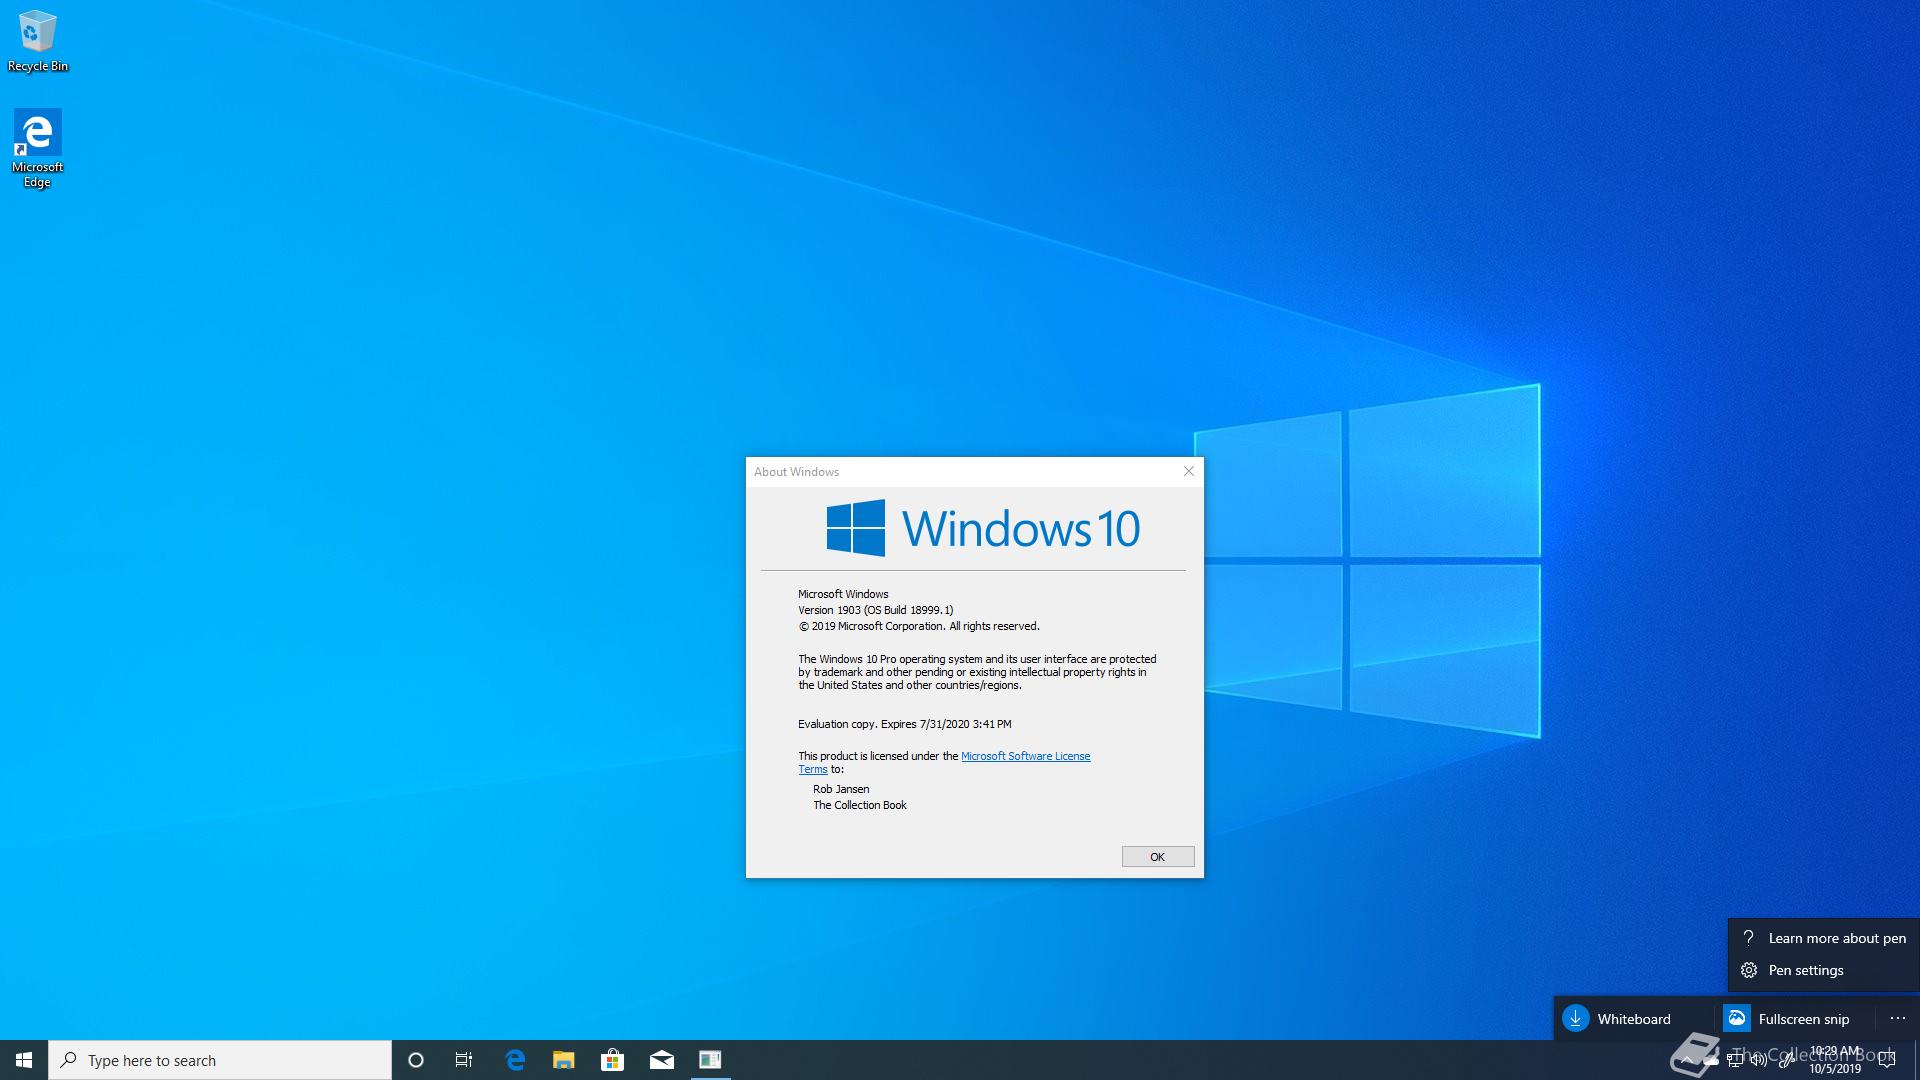Viewport: 1920px width, 1080px height.
Task: Click the Evaluation copy expiry text
Action: point(904,724)
